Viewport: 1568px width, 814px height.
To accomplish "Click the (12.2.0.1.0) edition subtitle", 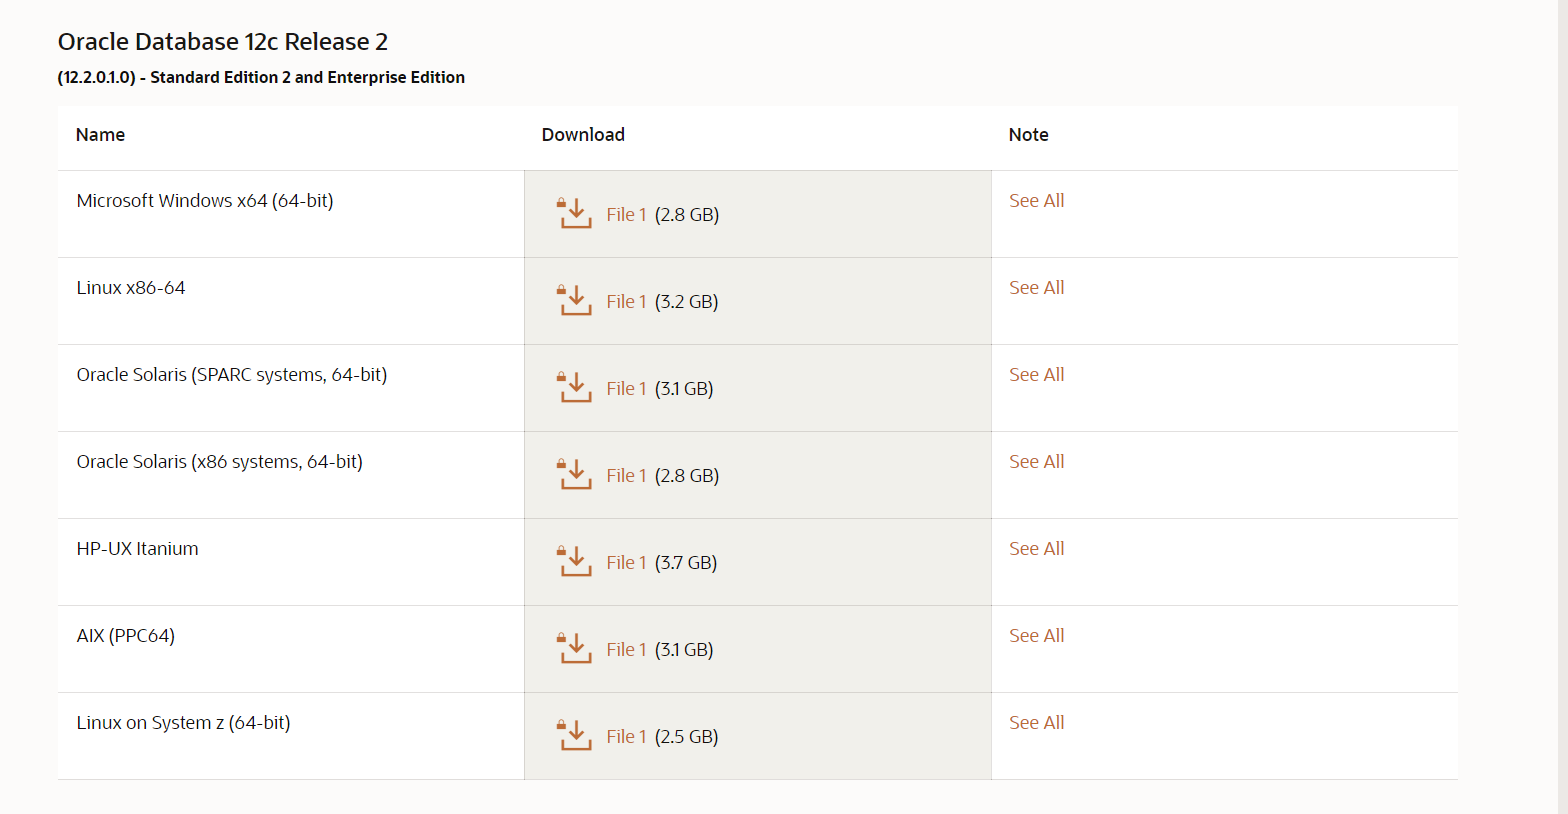I will point(261,78).
